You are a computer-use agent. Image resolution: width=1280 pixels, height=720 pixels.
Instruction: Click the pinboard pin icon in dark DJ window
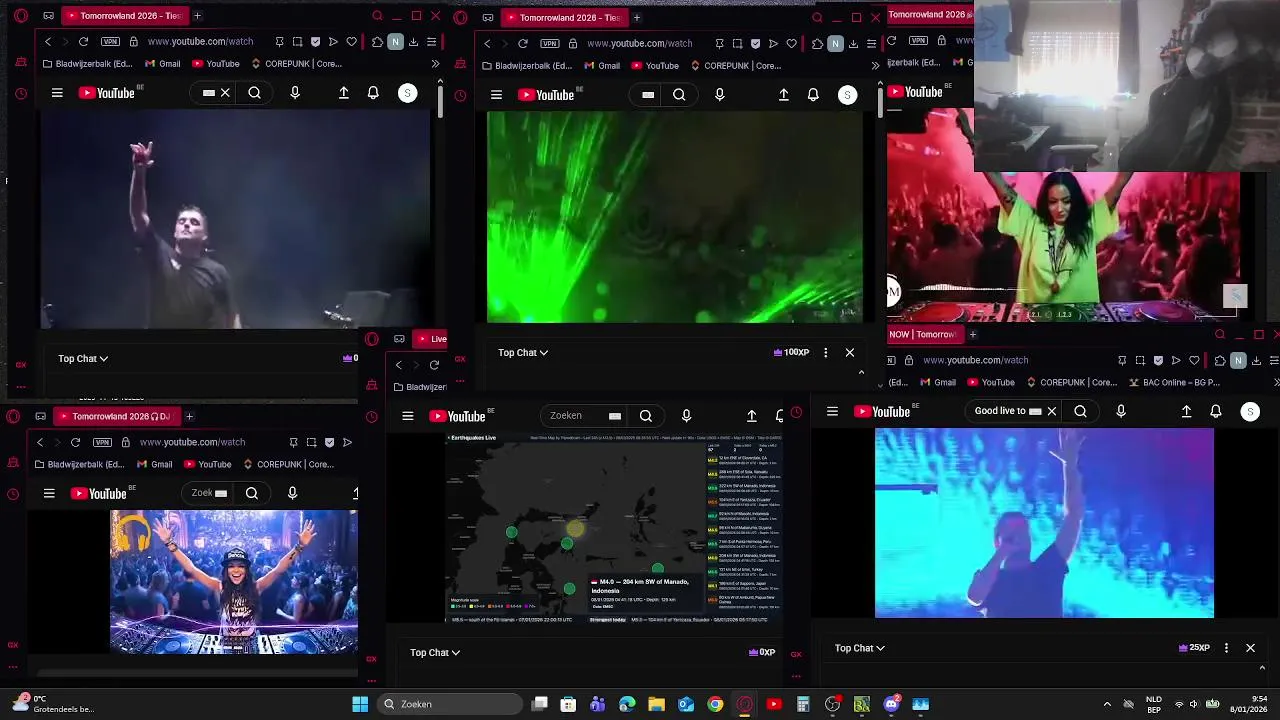pos(279,42)
